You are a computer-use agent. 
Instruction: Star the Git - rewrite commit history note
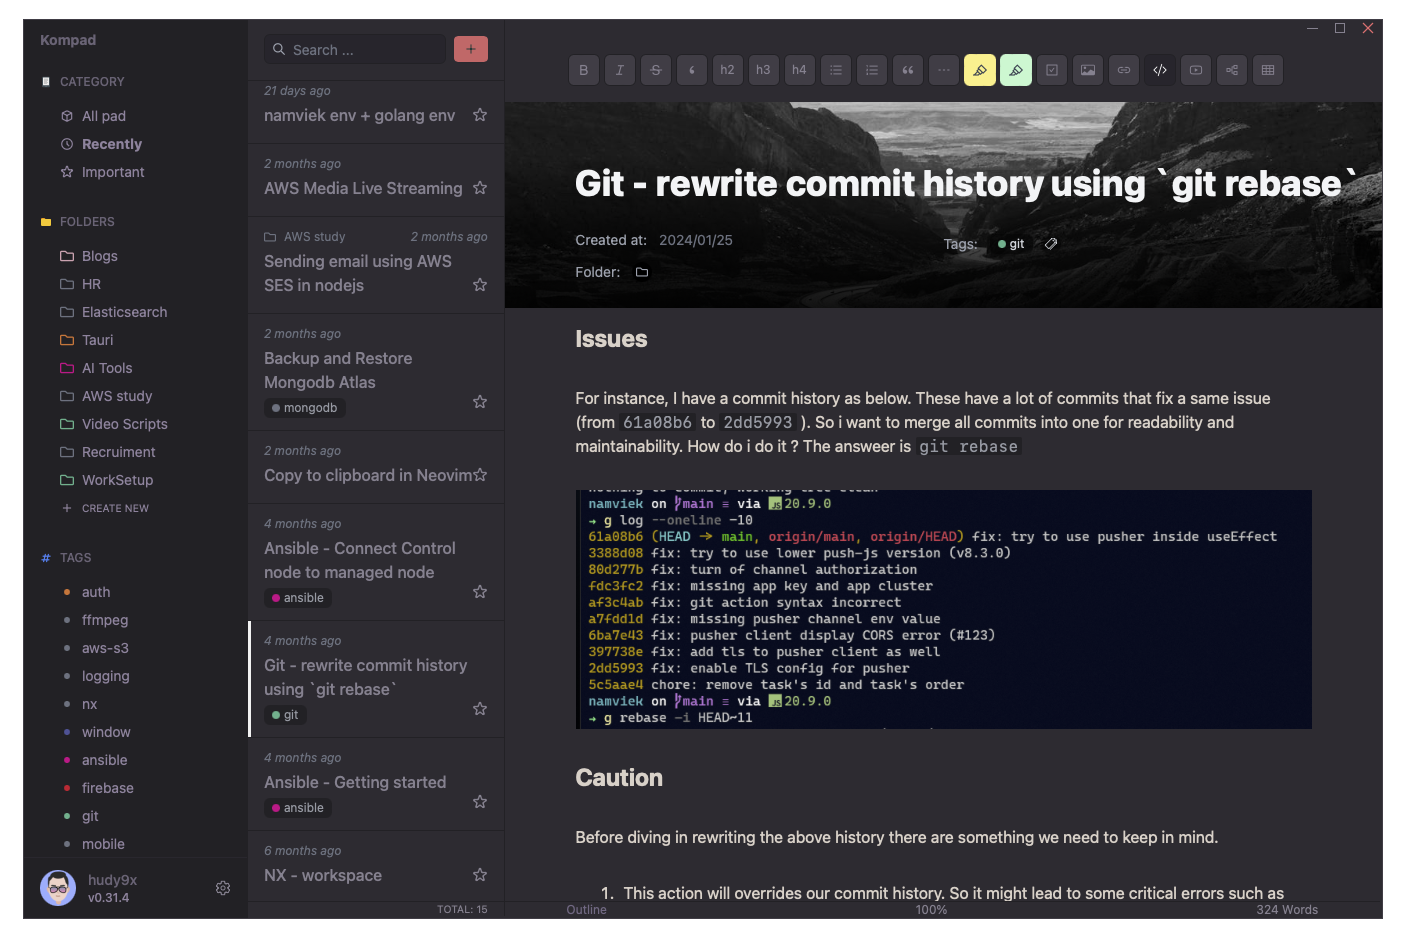point(480,709)
